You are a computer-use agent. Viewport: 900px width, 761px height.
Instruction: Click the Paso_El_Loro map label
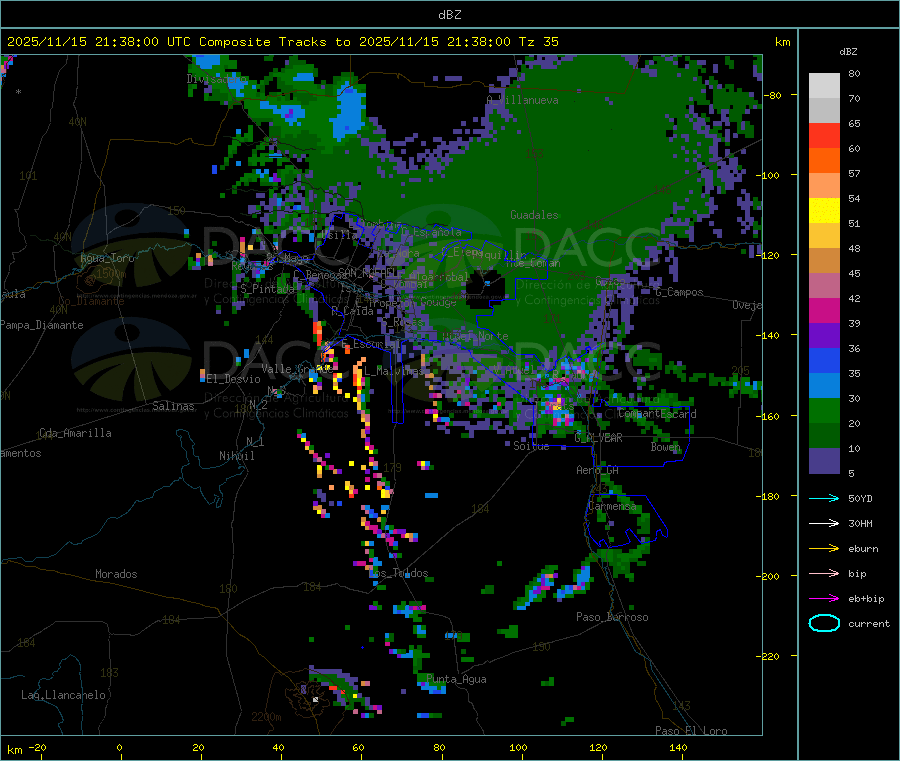(x=692, y=731)
